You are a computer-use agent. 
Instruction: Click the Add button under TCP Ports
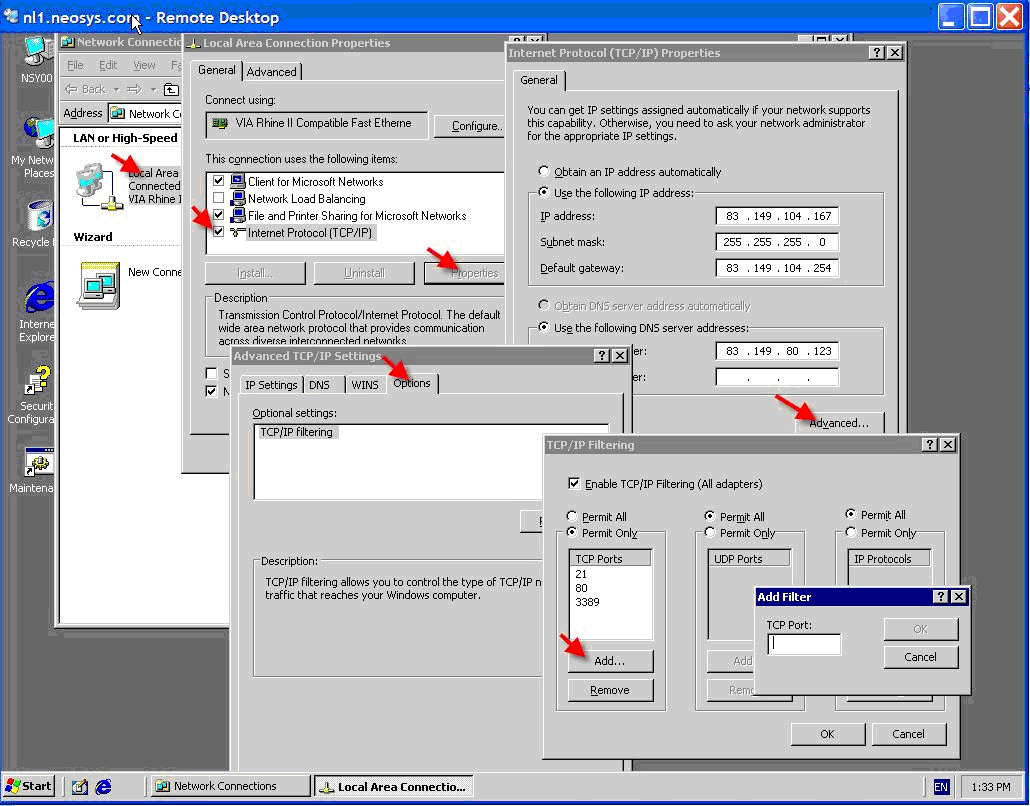pos(609,661)
